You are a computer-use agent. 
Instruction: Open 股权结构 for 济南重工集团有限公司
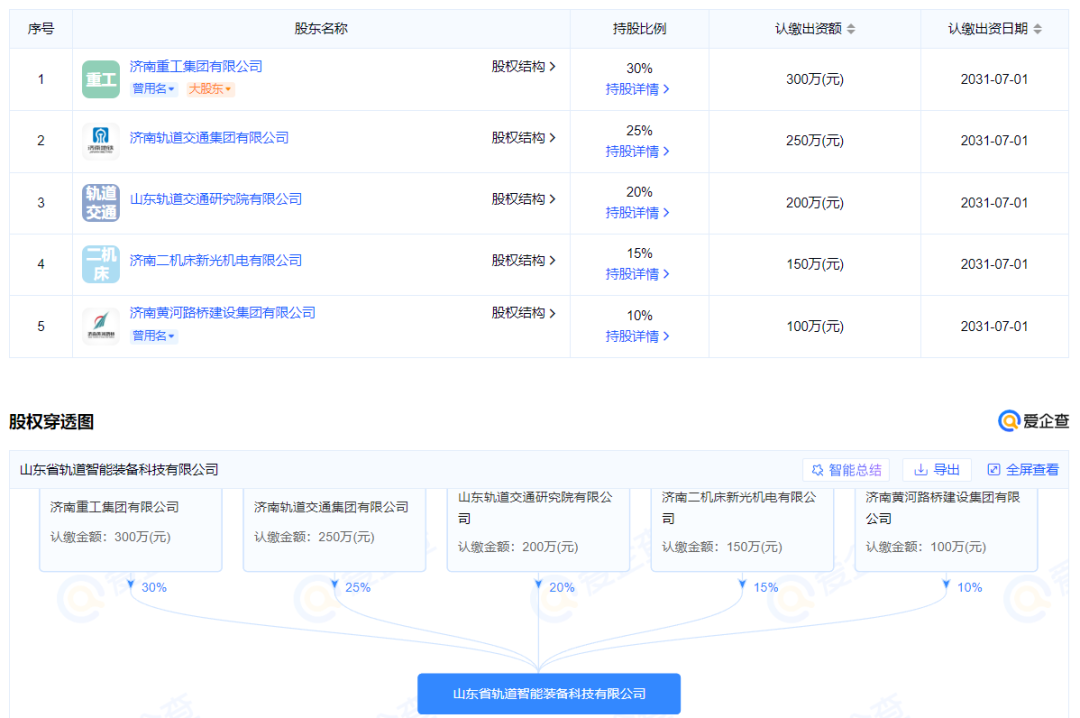coord(523,66)
